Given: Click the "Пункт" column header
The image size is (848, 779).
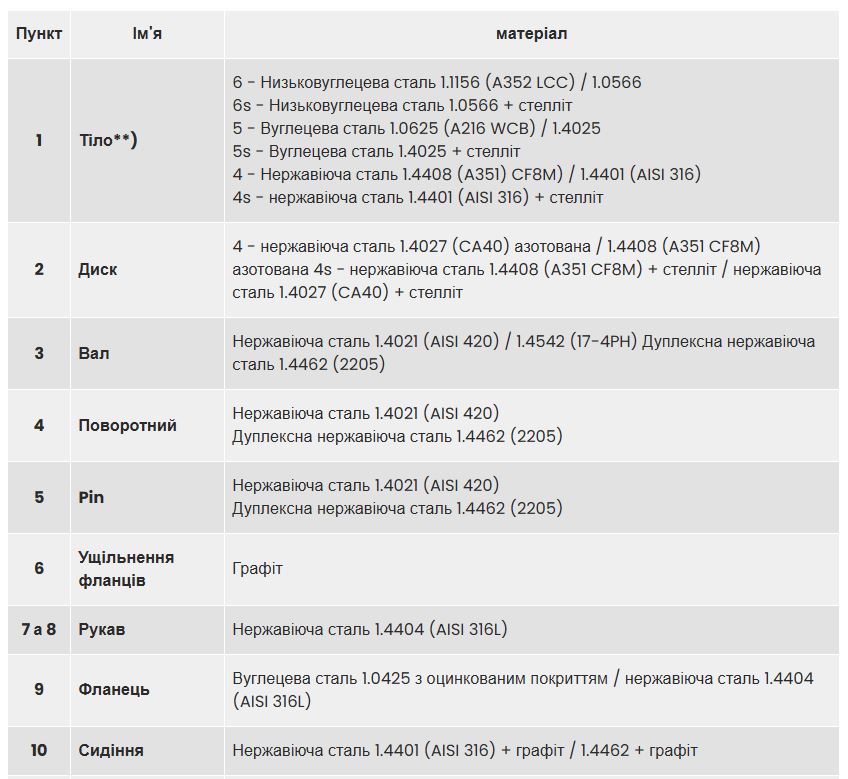Looking at the screenshot, I should pos(39,34).
